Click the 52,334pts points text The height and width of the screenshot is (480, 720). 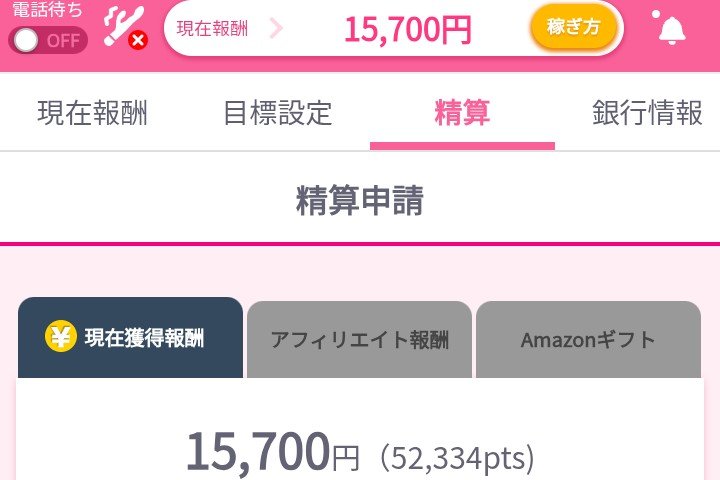tap(458, 457)
